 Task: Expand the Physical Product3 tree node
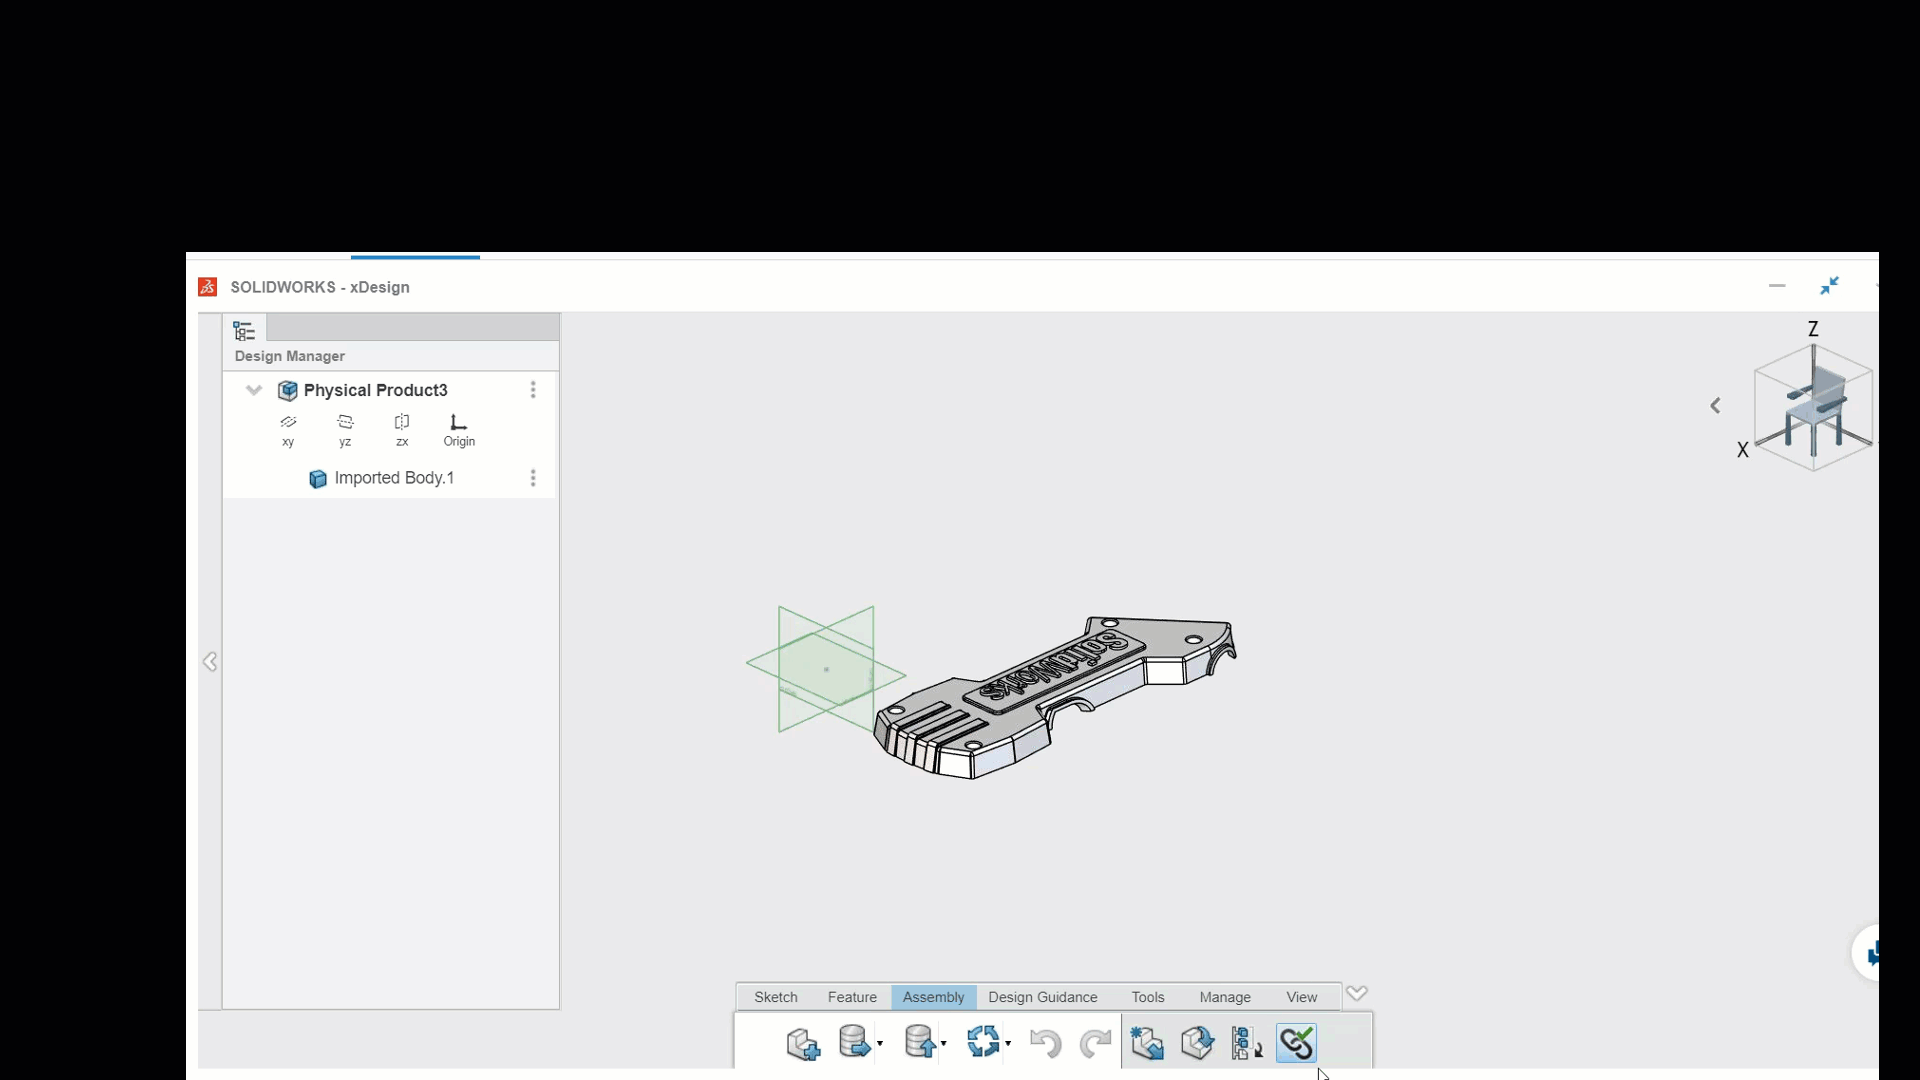[x=252, y=389]
